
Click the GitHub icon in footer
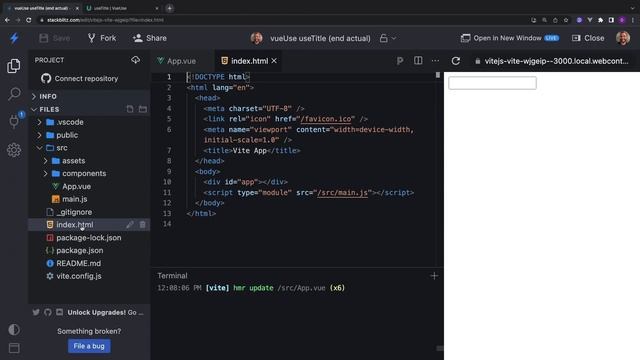[48, 312]
